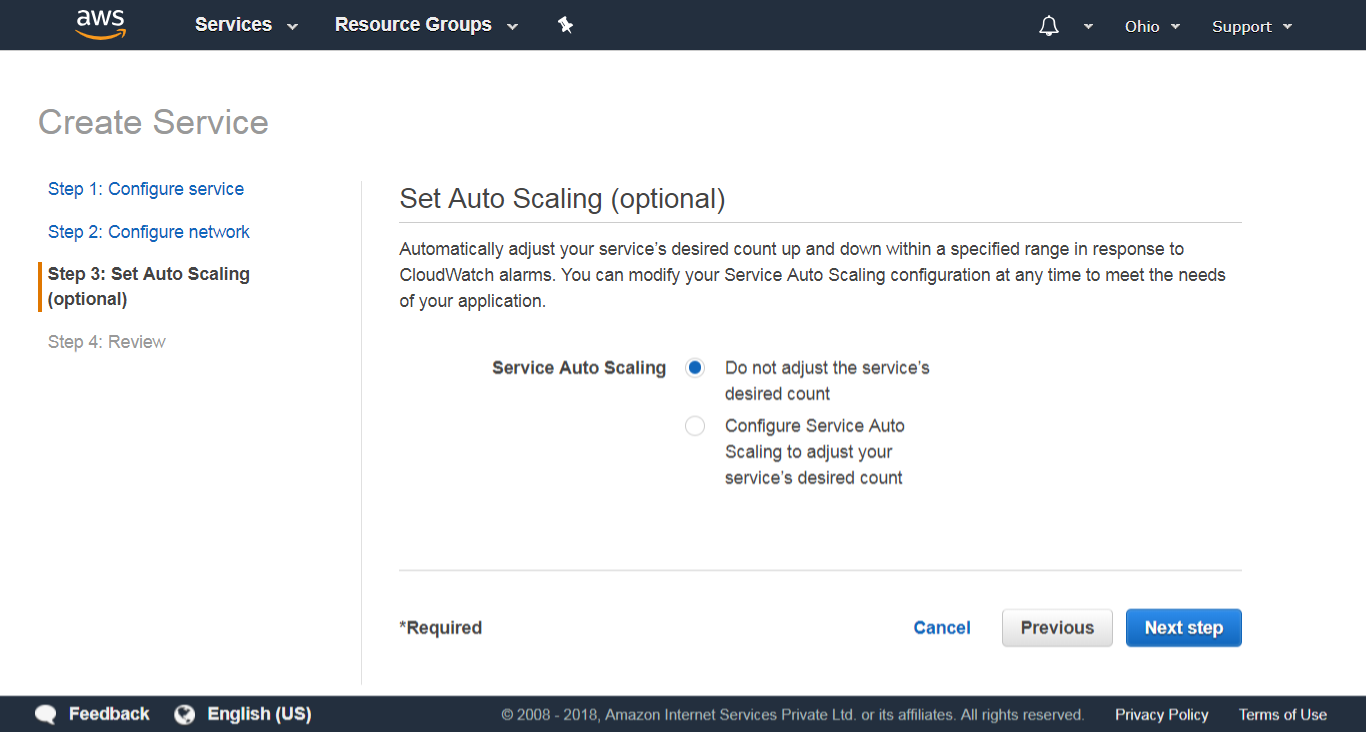Click the Next step button
1366x732 pixels.
click(1184, 628)
